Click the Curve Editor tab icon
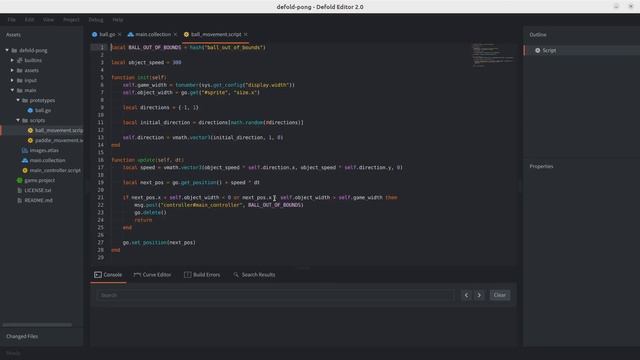The image size is (640, 360). point(137,275)
